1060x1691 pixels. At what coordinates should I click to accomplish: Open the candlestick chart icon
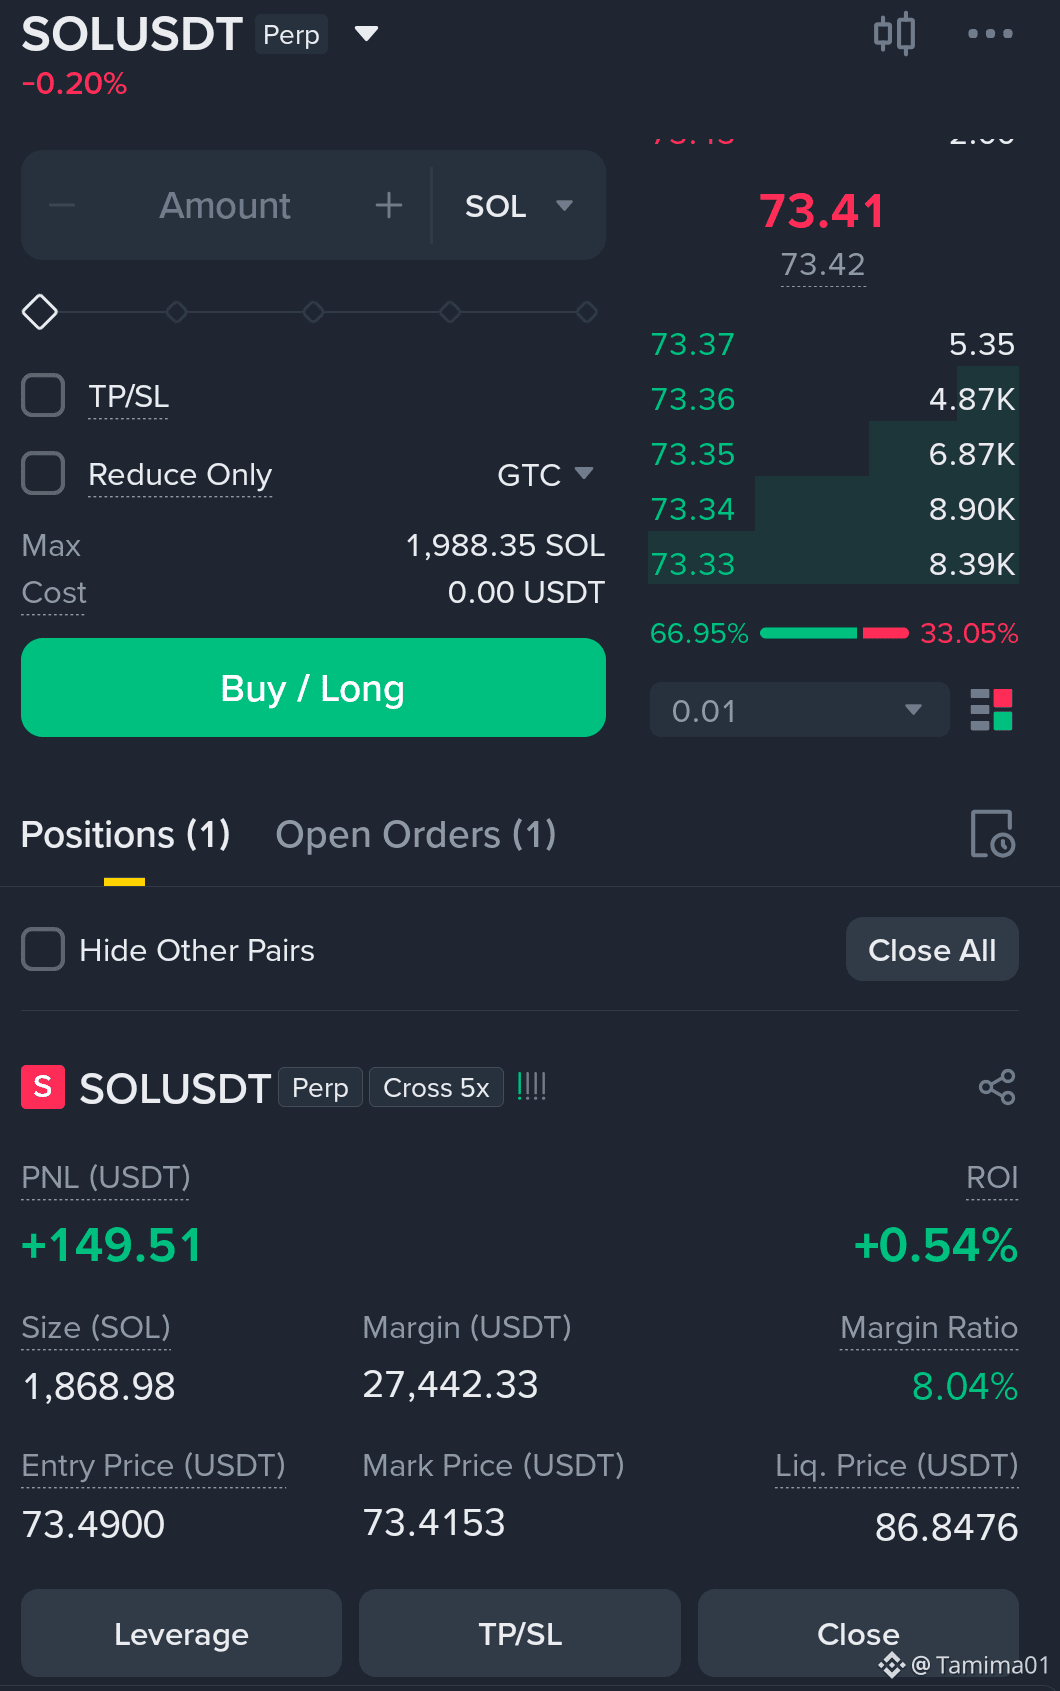point(894,33)
